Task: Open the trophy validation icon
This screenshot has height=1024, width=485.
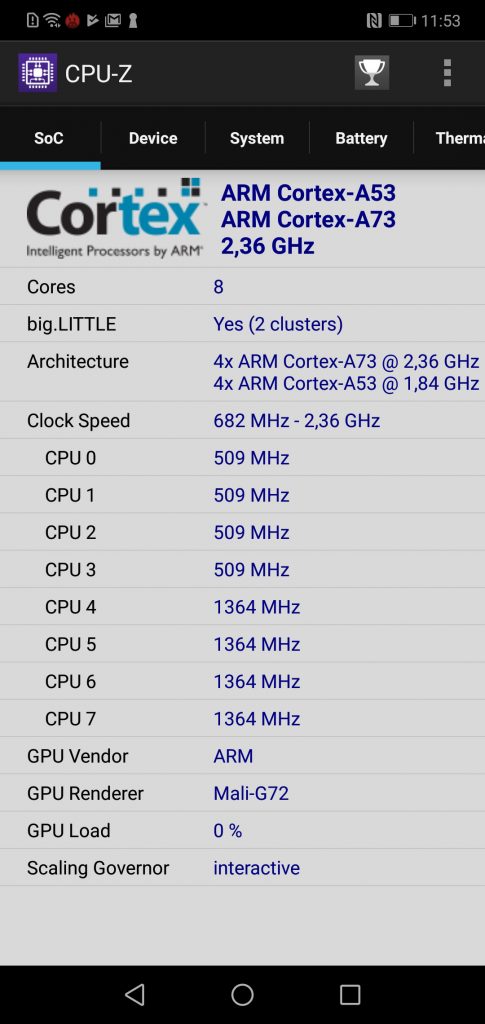Action: pos(372,72)
